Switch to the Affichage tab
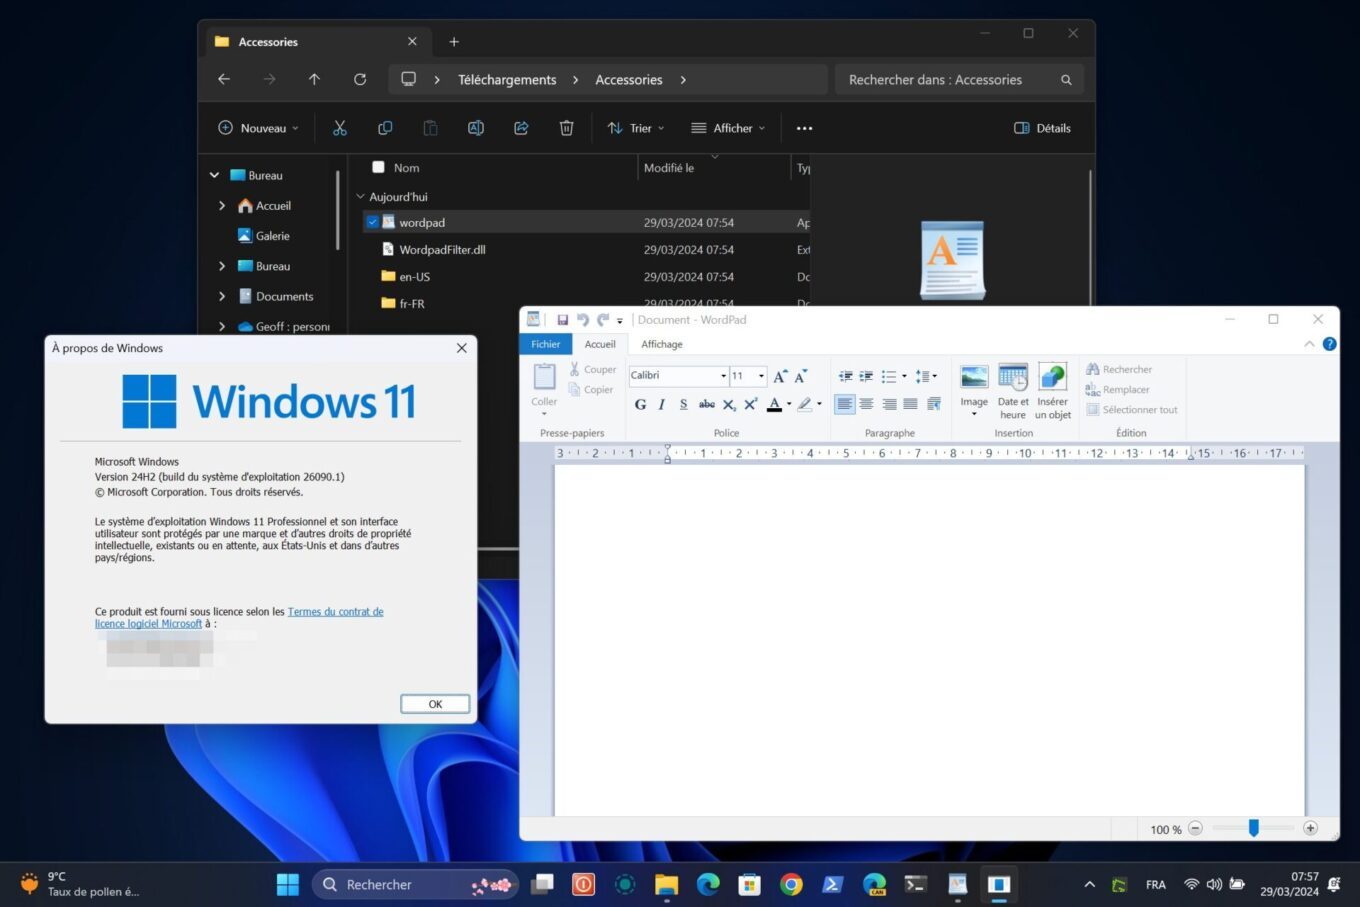1360x907 pixels. (x=662, y=344)
